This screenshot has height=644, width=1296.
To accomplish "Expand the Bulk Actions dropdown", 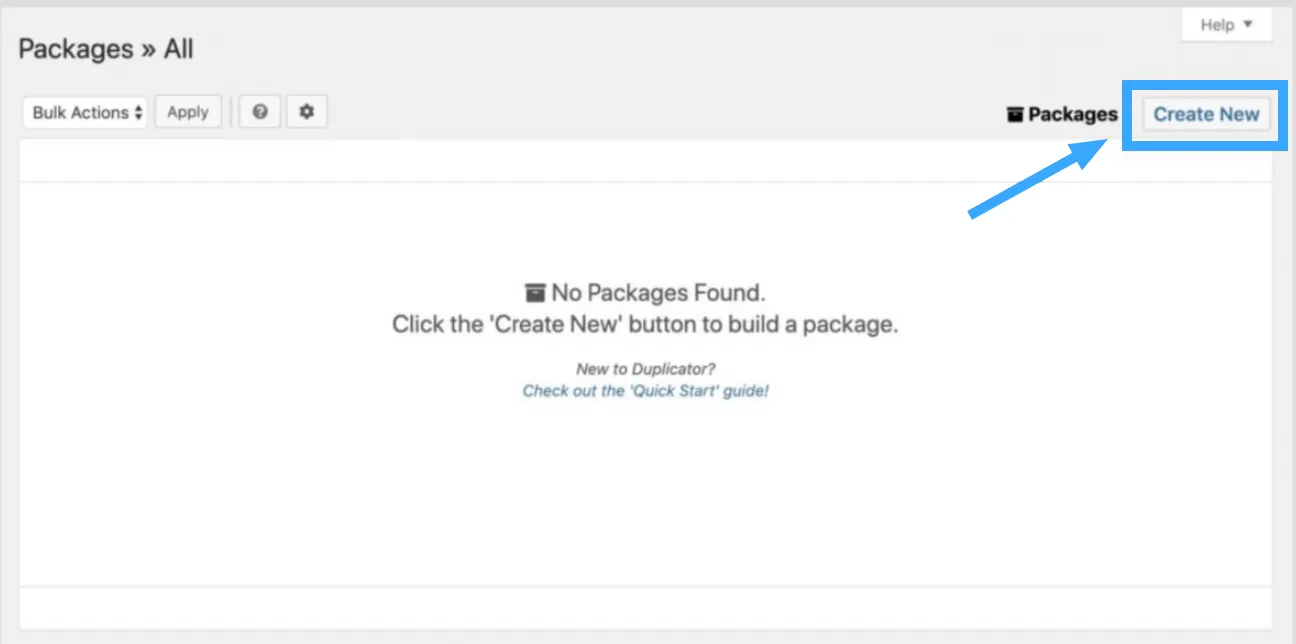I will 85,112.
